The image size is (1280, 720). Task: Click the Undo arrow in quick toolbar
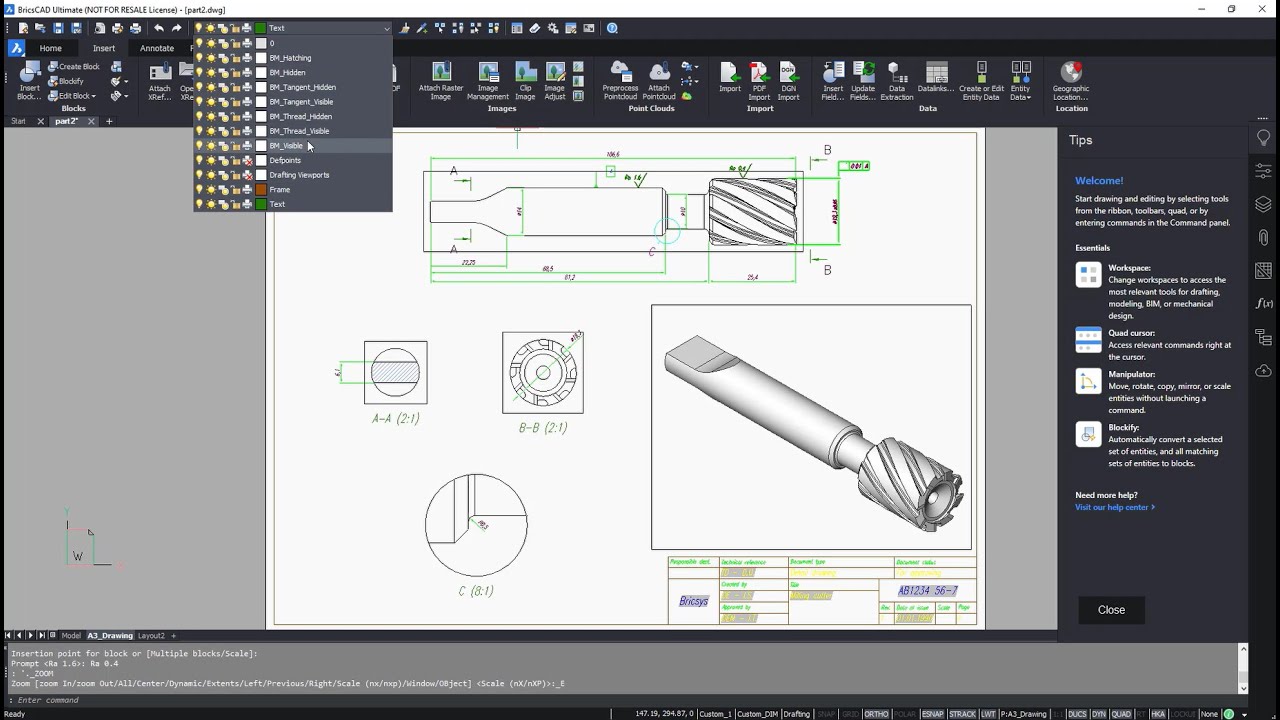(158, 28)
